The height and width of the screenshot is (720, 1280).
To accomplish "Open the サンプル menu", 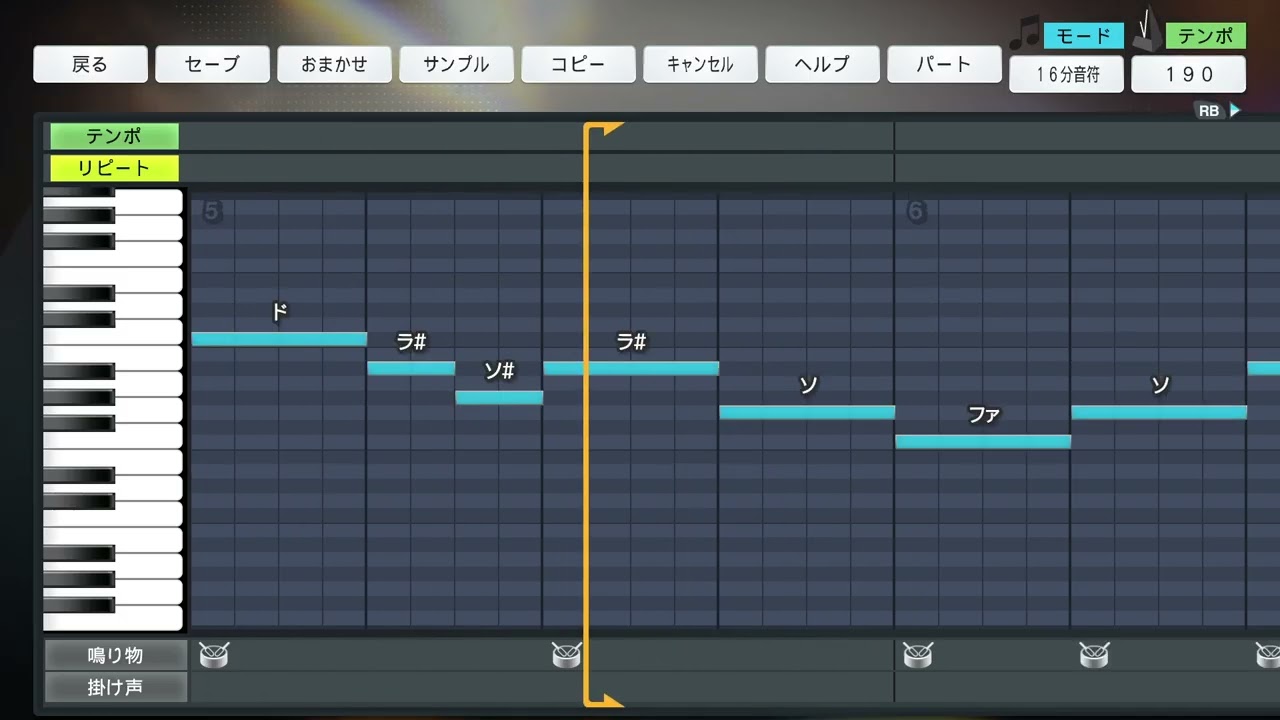I will [456, 64].
